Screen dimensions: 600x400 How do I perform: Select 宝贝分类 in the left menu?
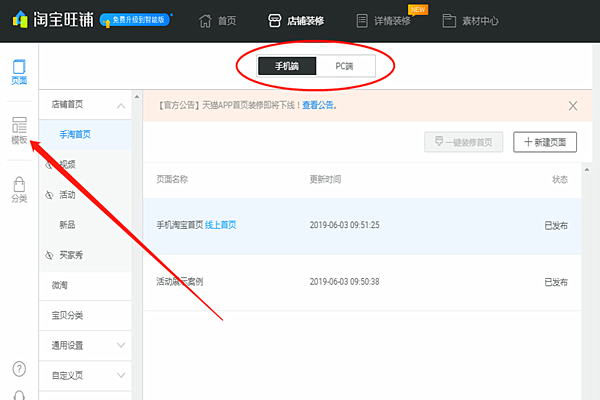67,315
